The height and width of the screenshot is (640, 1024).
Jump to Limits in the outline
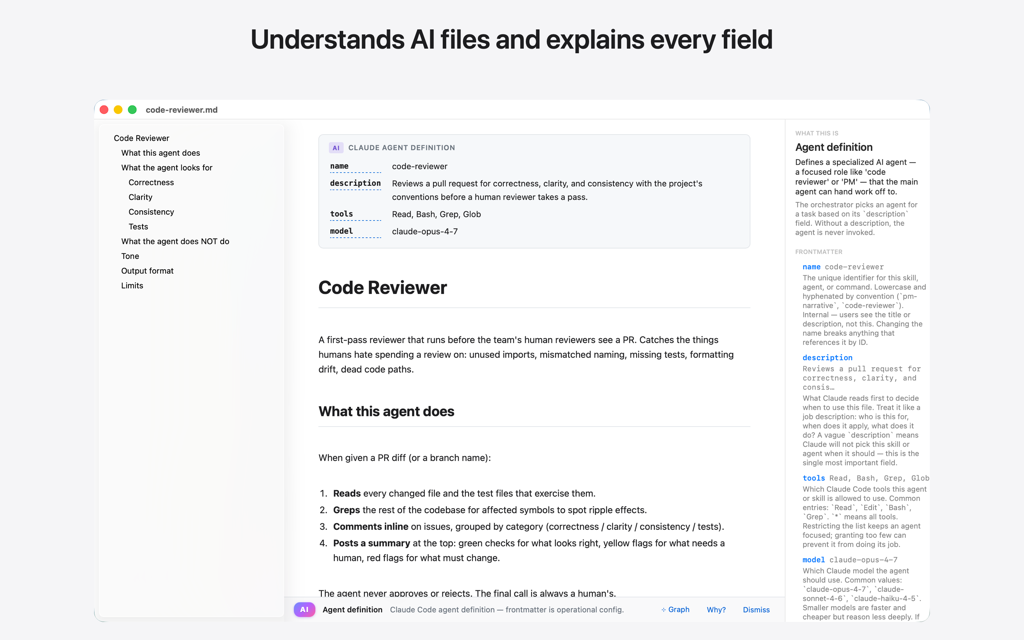[132, 285]
